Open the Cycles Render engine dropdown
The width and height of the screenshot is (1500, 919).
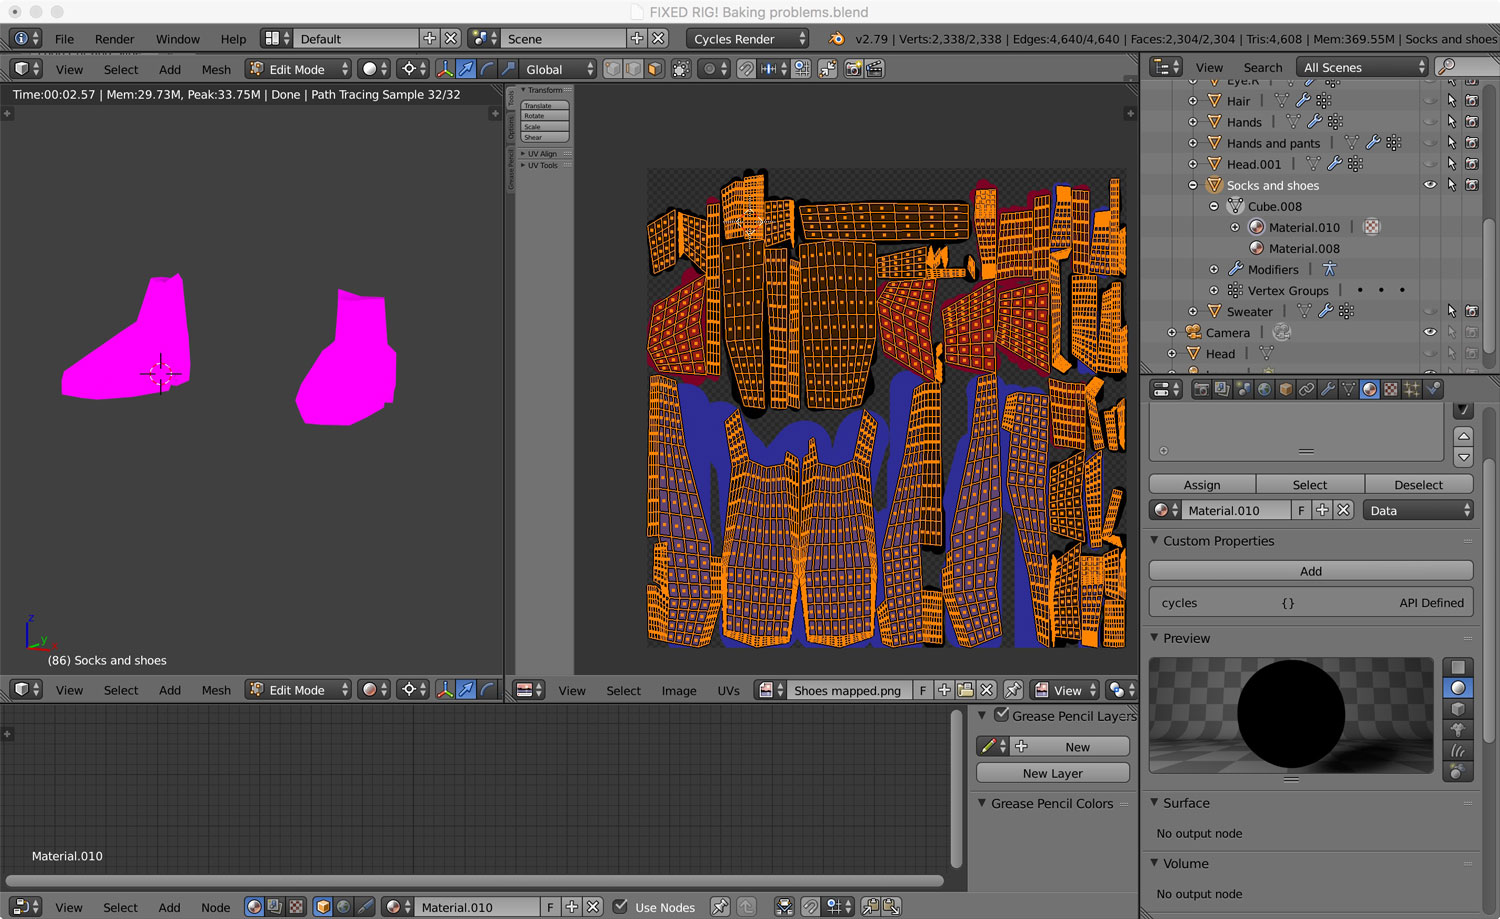point(747,39)
